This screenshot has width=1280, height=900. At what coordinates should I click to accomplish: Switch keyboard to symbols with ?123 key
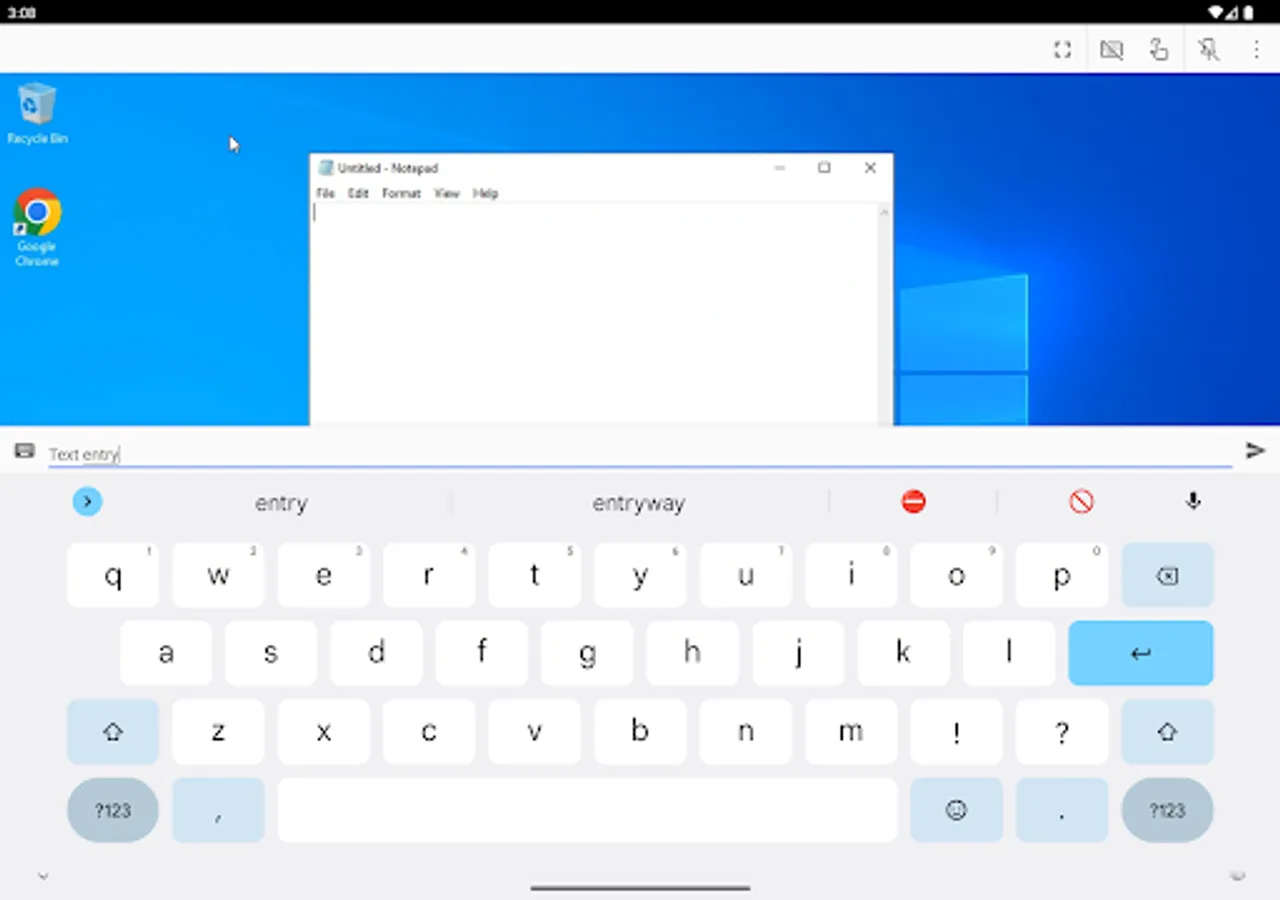point(112,810)
